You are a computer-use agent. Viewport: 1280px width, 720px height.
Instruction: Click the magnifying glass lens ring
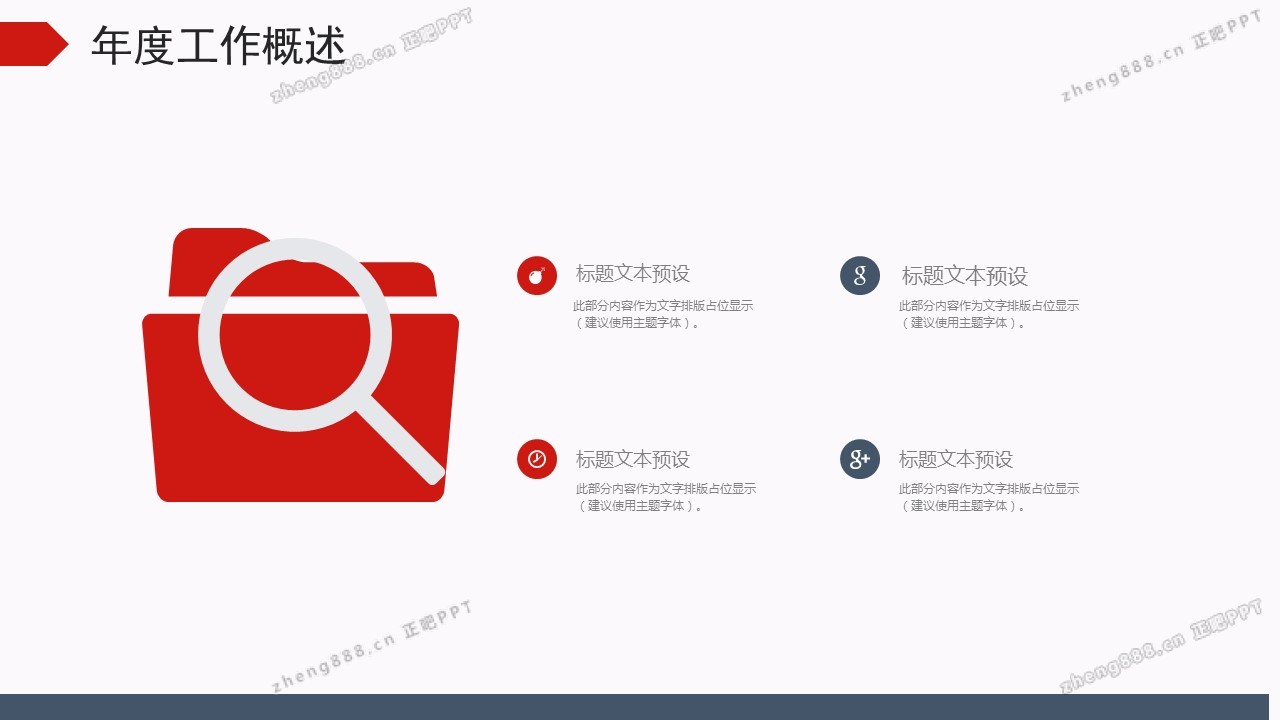212,335
